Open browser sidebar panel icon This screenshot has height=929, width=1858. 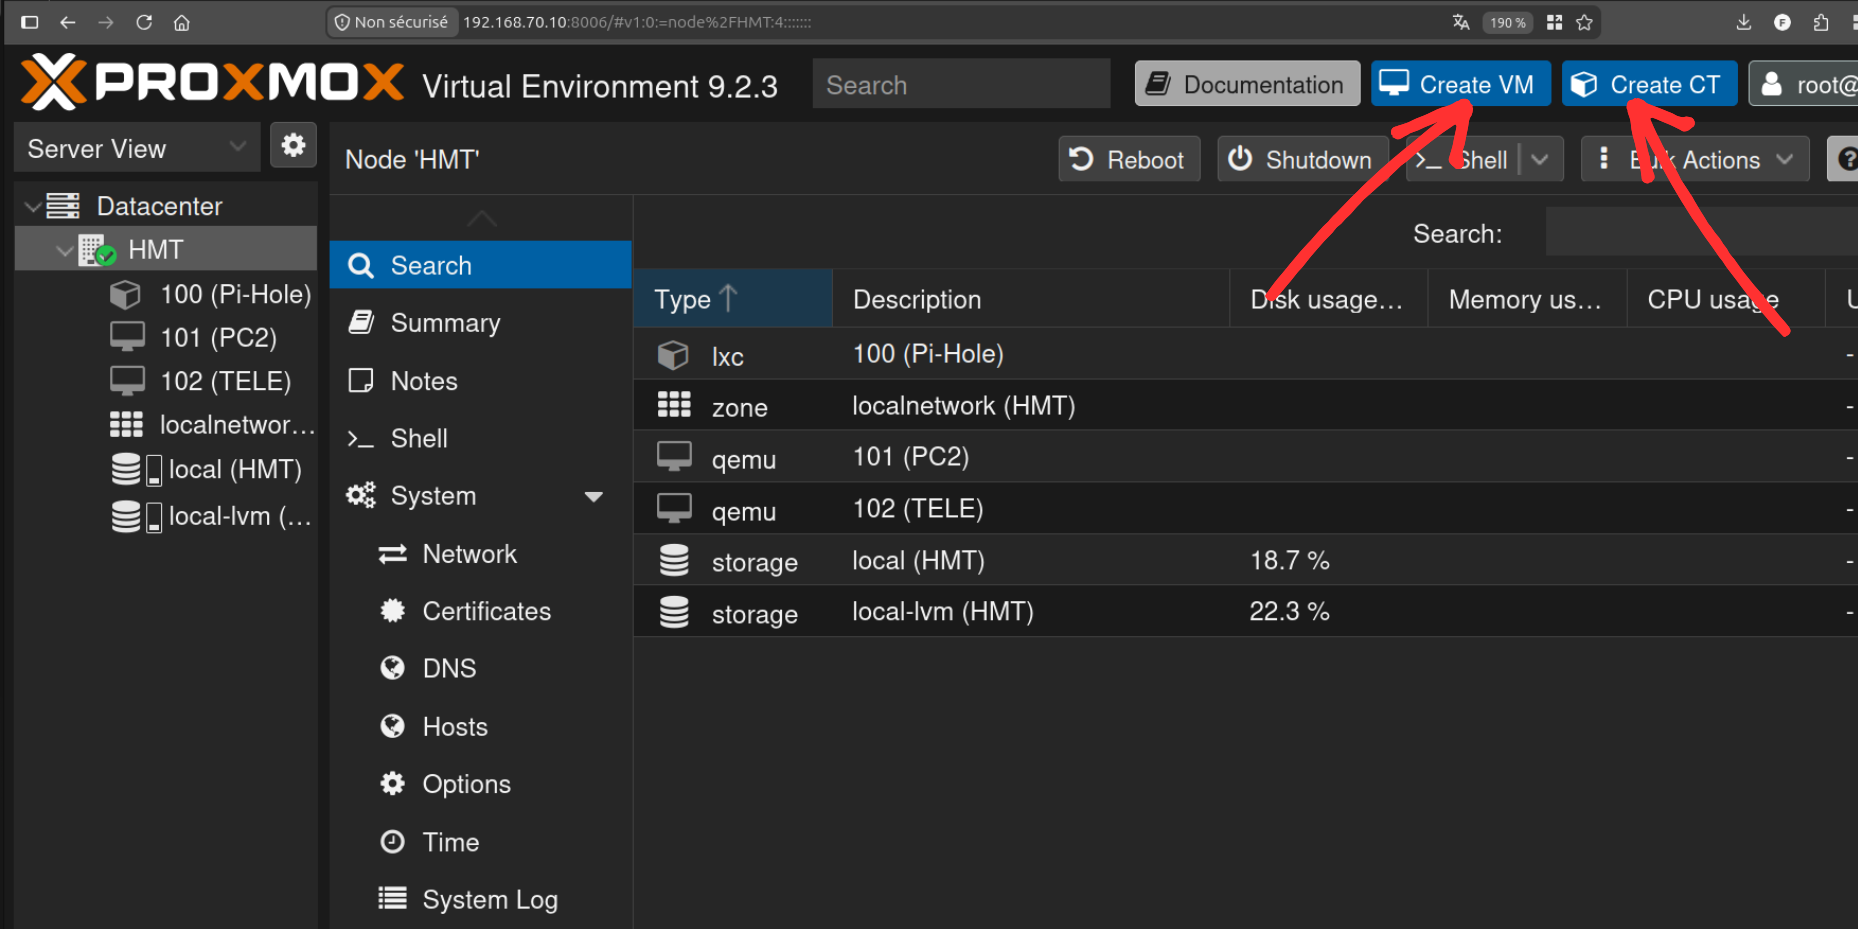(x=29, y=22)
